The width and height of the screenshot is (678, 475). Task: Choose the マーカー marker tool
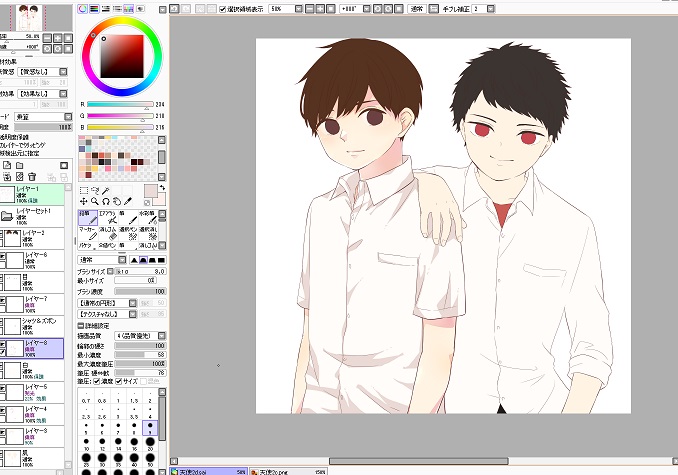(x=88, y=233)
